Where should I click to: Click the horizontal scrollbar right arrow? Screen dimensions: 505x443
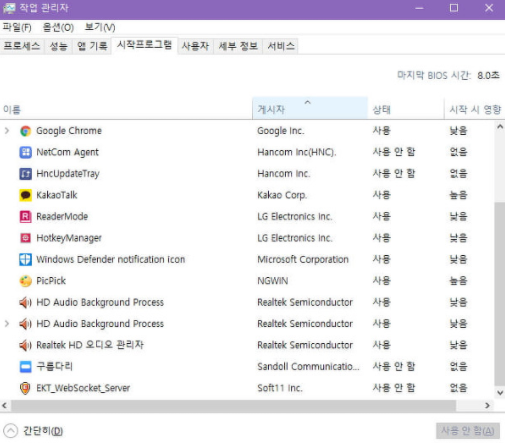[x=487, y=405]
